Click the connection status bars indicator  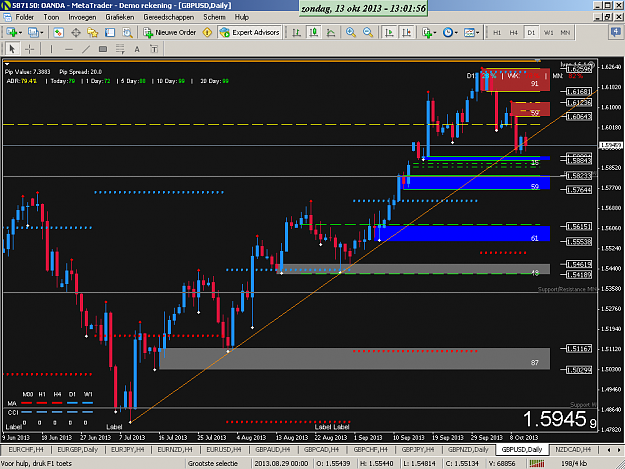(537, 463)
